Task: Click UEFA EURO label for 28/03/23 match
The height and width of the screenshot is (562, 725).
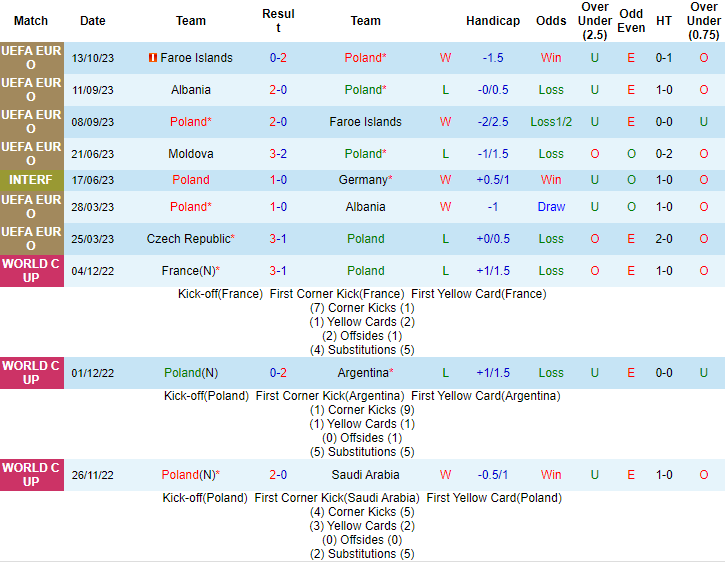Action: [x=31, y=207]
